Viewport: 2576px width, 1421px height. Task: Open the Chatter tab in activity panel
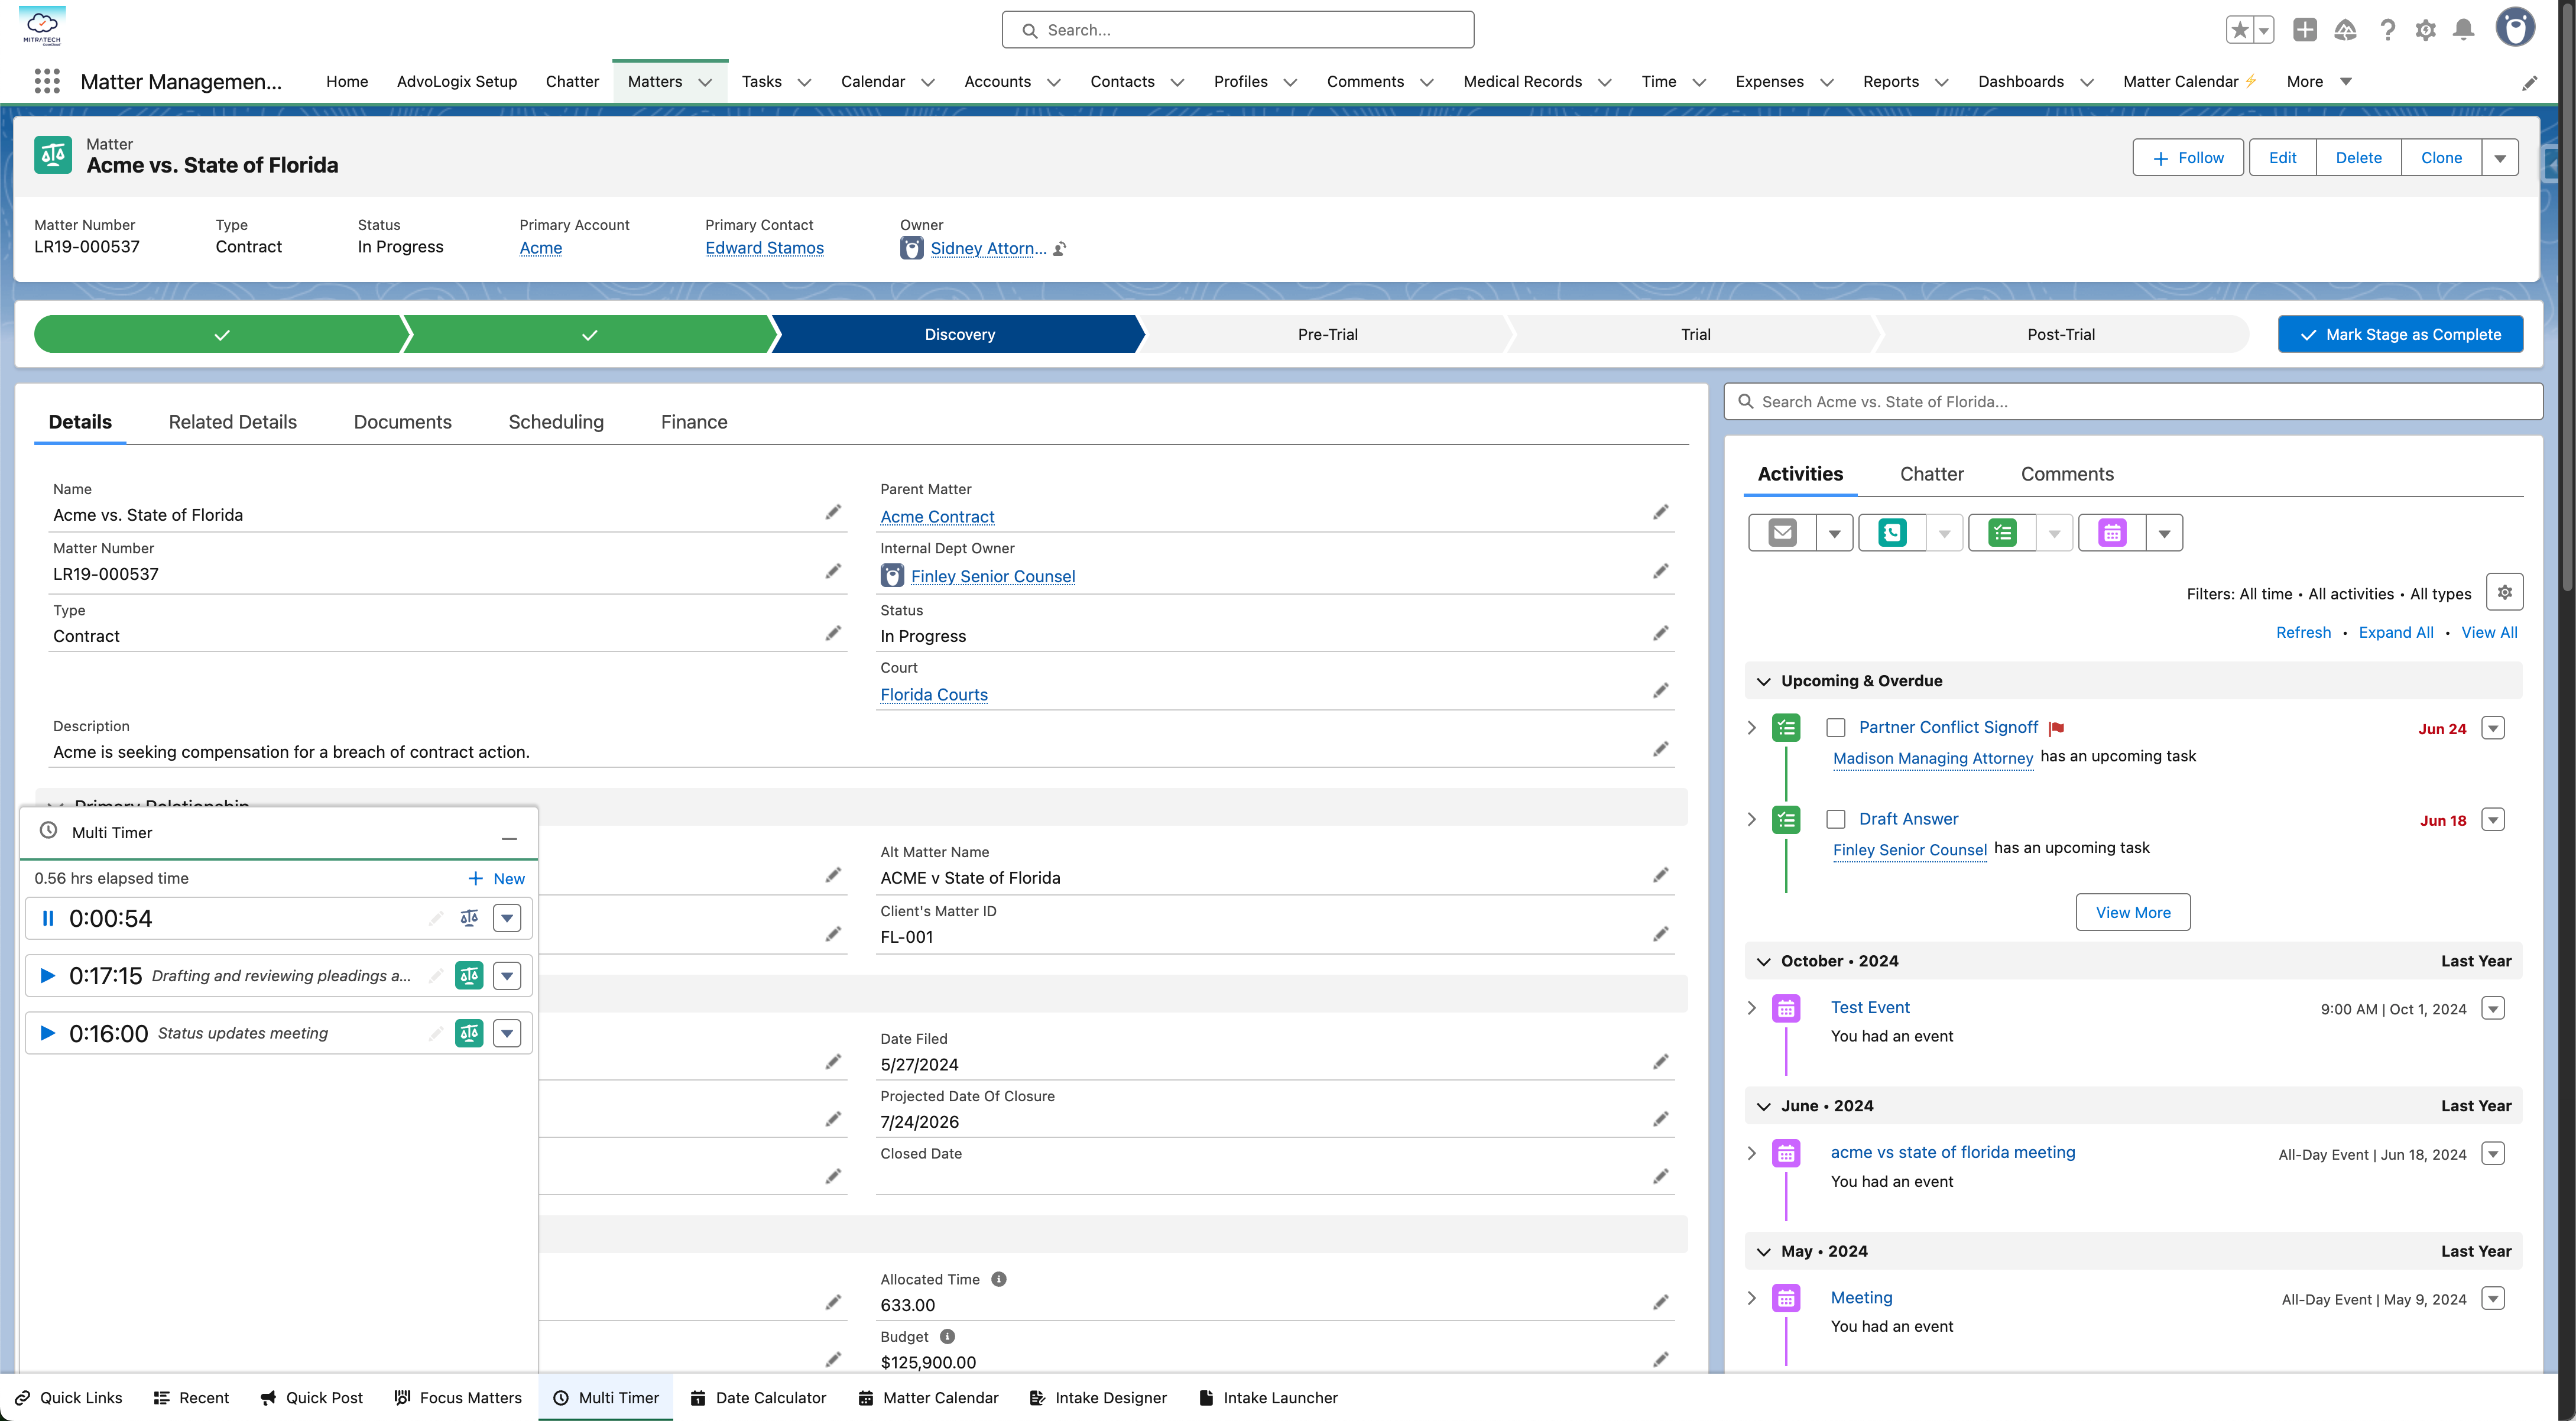tap(1931, 474)
